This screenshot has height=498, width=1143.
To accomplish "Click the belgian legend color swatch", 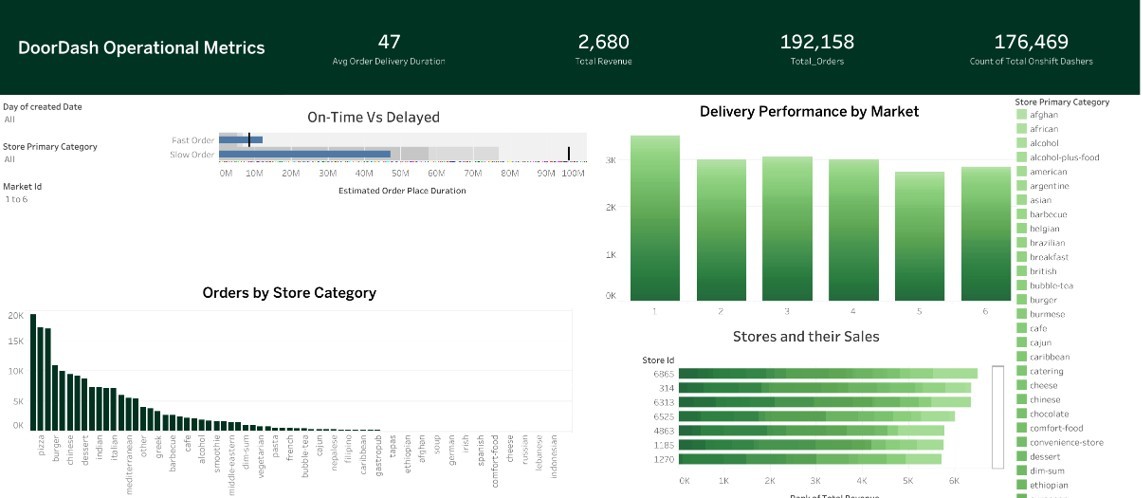I will pyautogui.click(x=1021, y=229).
